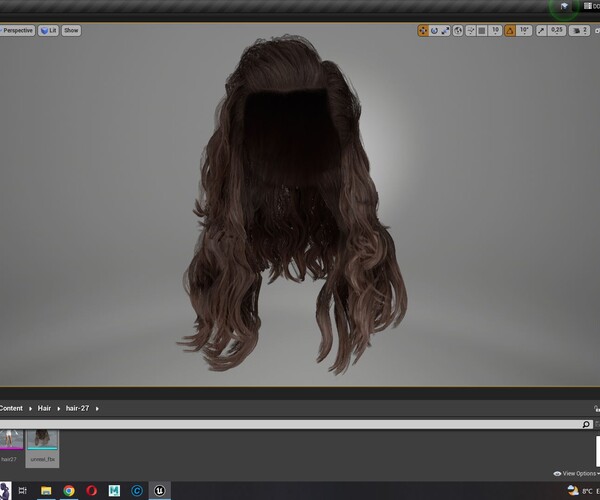Click the search magnifier icon
This screenshot has width=600, height=500.
(586, 424)
